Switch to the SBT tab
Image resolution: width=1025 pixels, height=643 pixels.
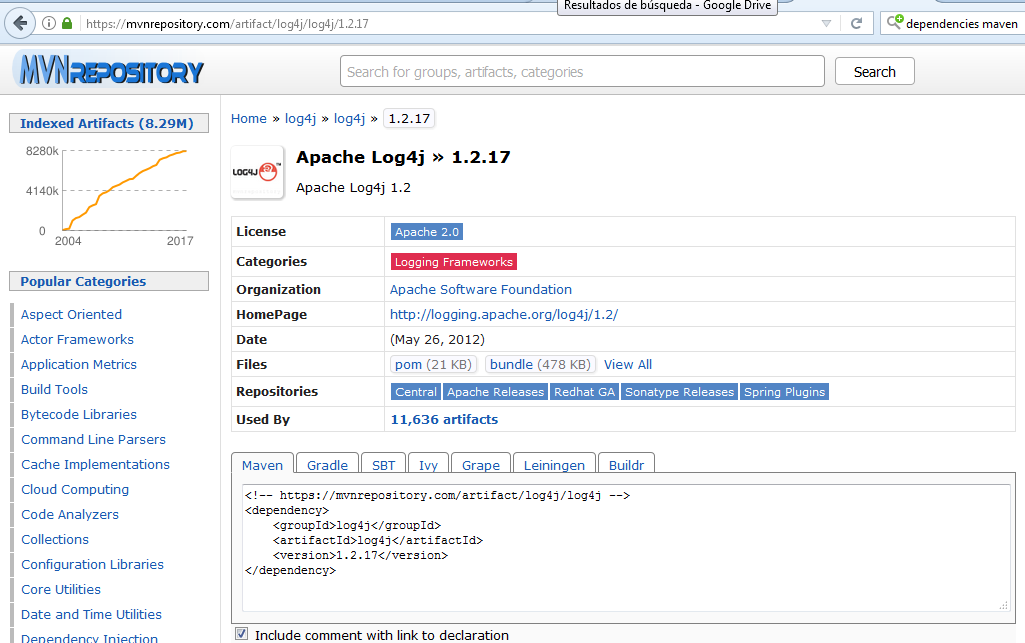tap(383, 465)
